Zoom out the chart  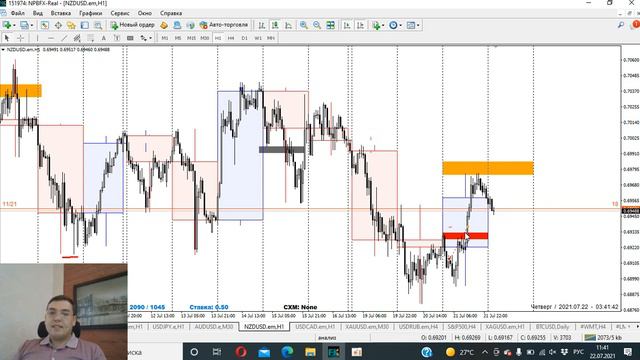[317, 25]
